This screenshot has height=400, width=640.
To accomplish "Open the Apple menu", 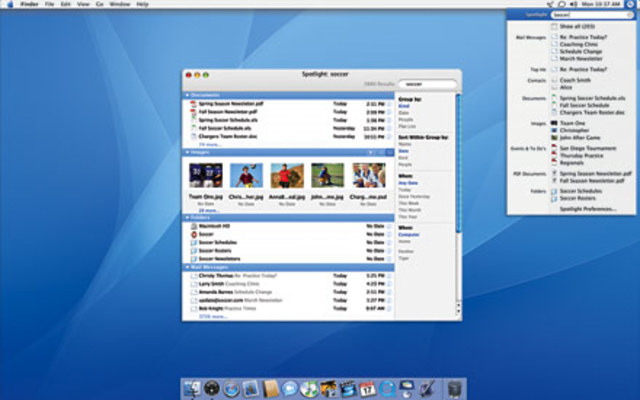I will 10,4.
